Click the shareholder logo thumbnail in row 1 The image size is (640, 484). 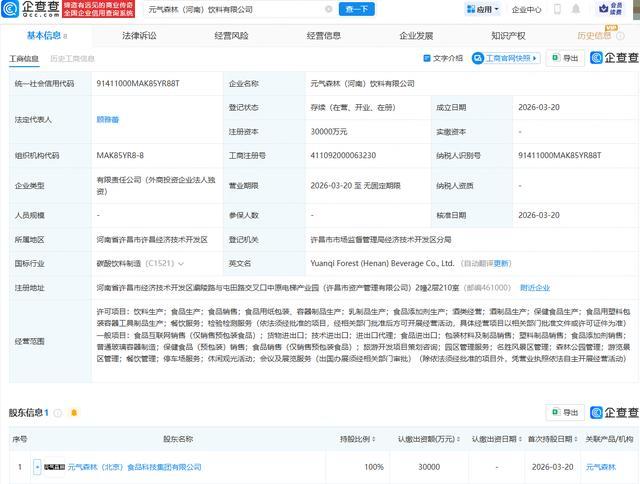coord(54,467)
